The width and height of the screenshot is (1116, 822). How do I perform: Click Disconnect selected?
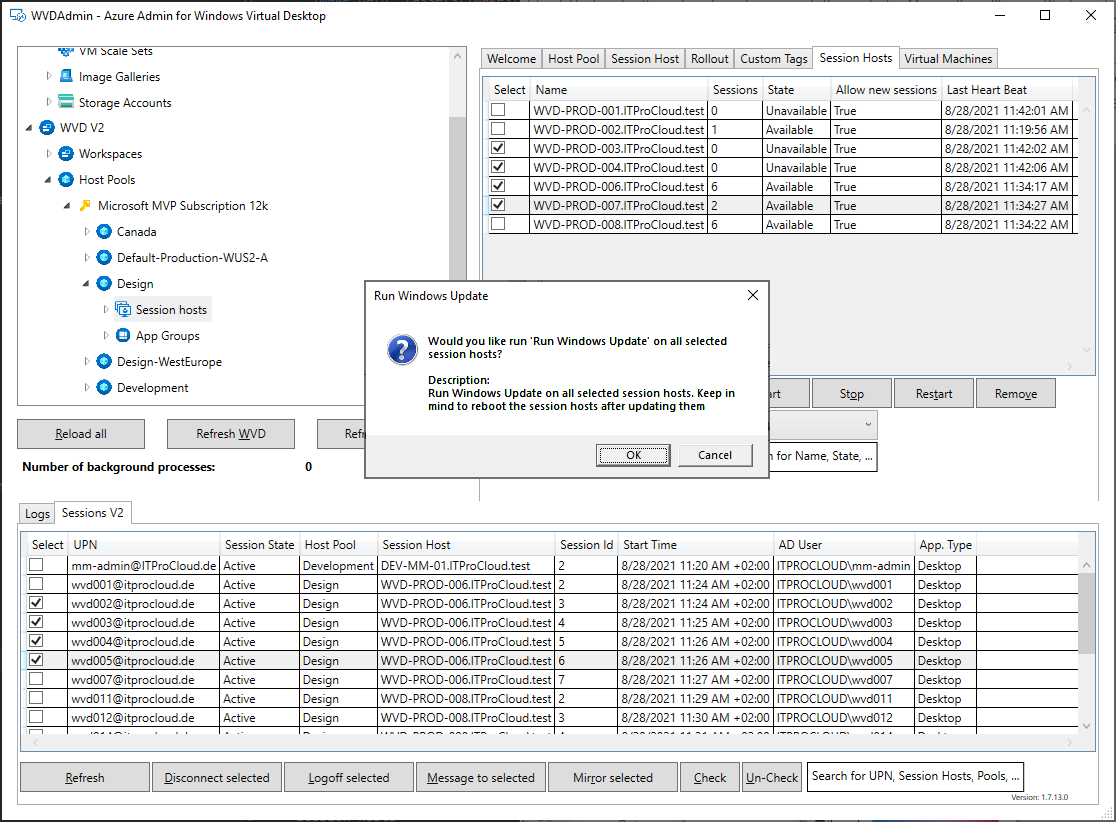(x=217, y=778)
